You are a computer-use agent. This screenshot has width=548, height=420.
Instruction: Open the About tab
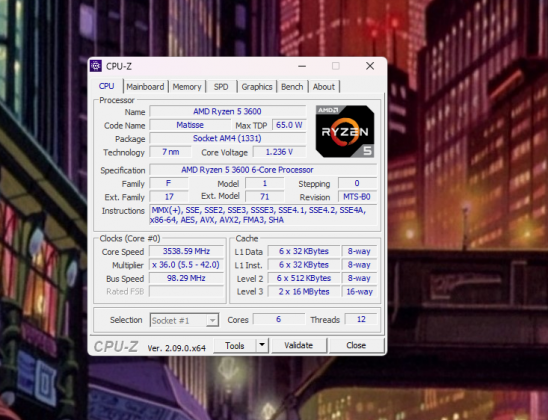point(324,87)
